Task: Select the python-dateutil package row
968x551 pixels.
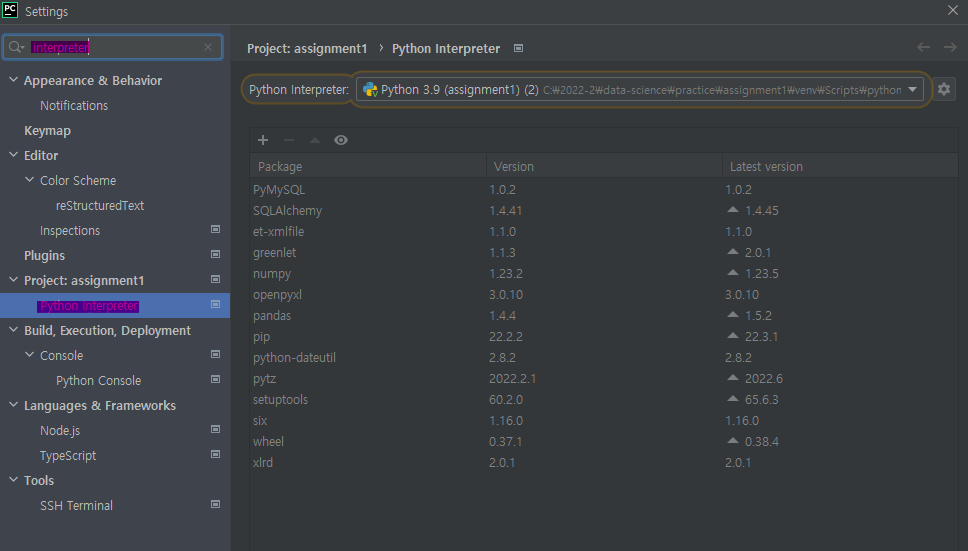Action: (604, 357)
